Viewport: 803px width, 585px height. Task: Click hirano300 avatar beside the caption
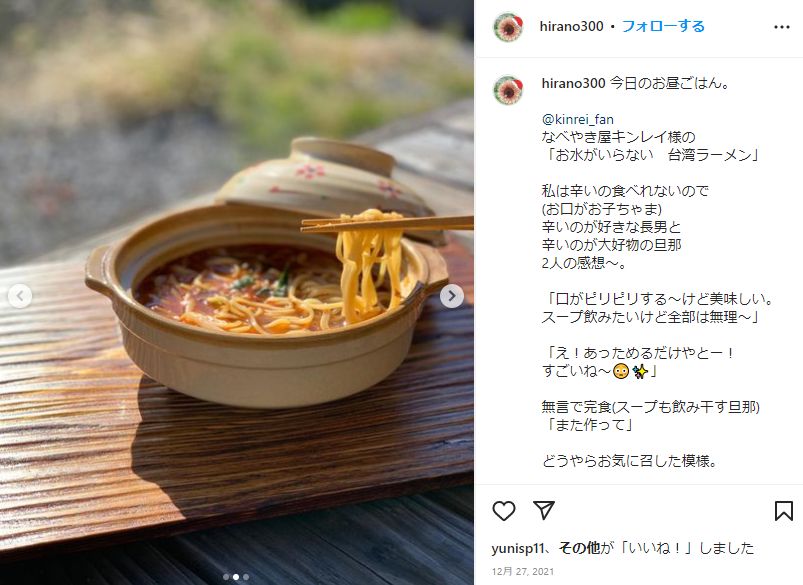click(x=508, y=90)
